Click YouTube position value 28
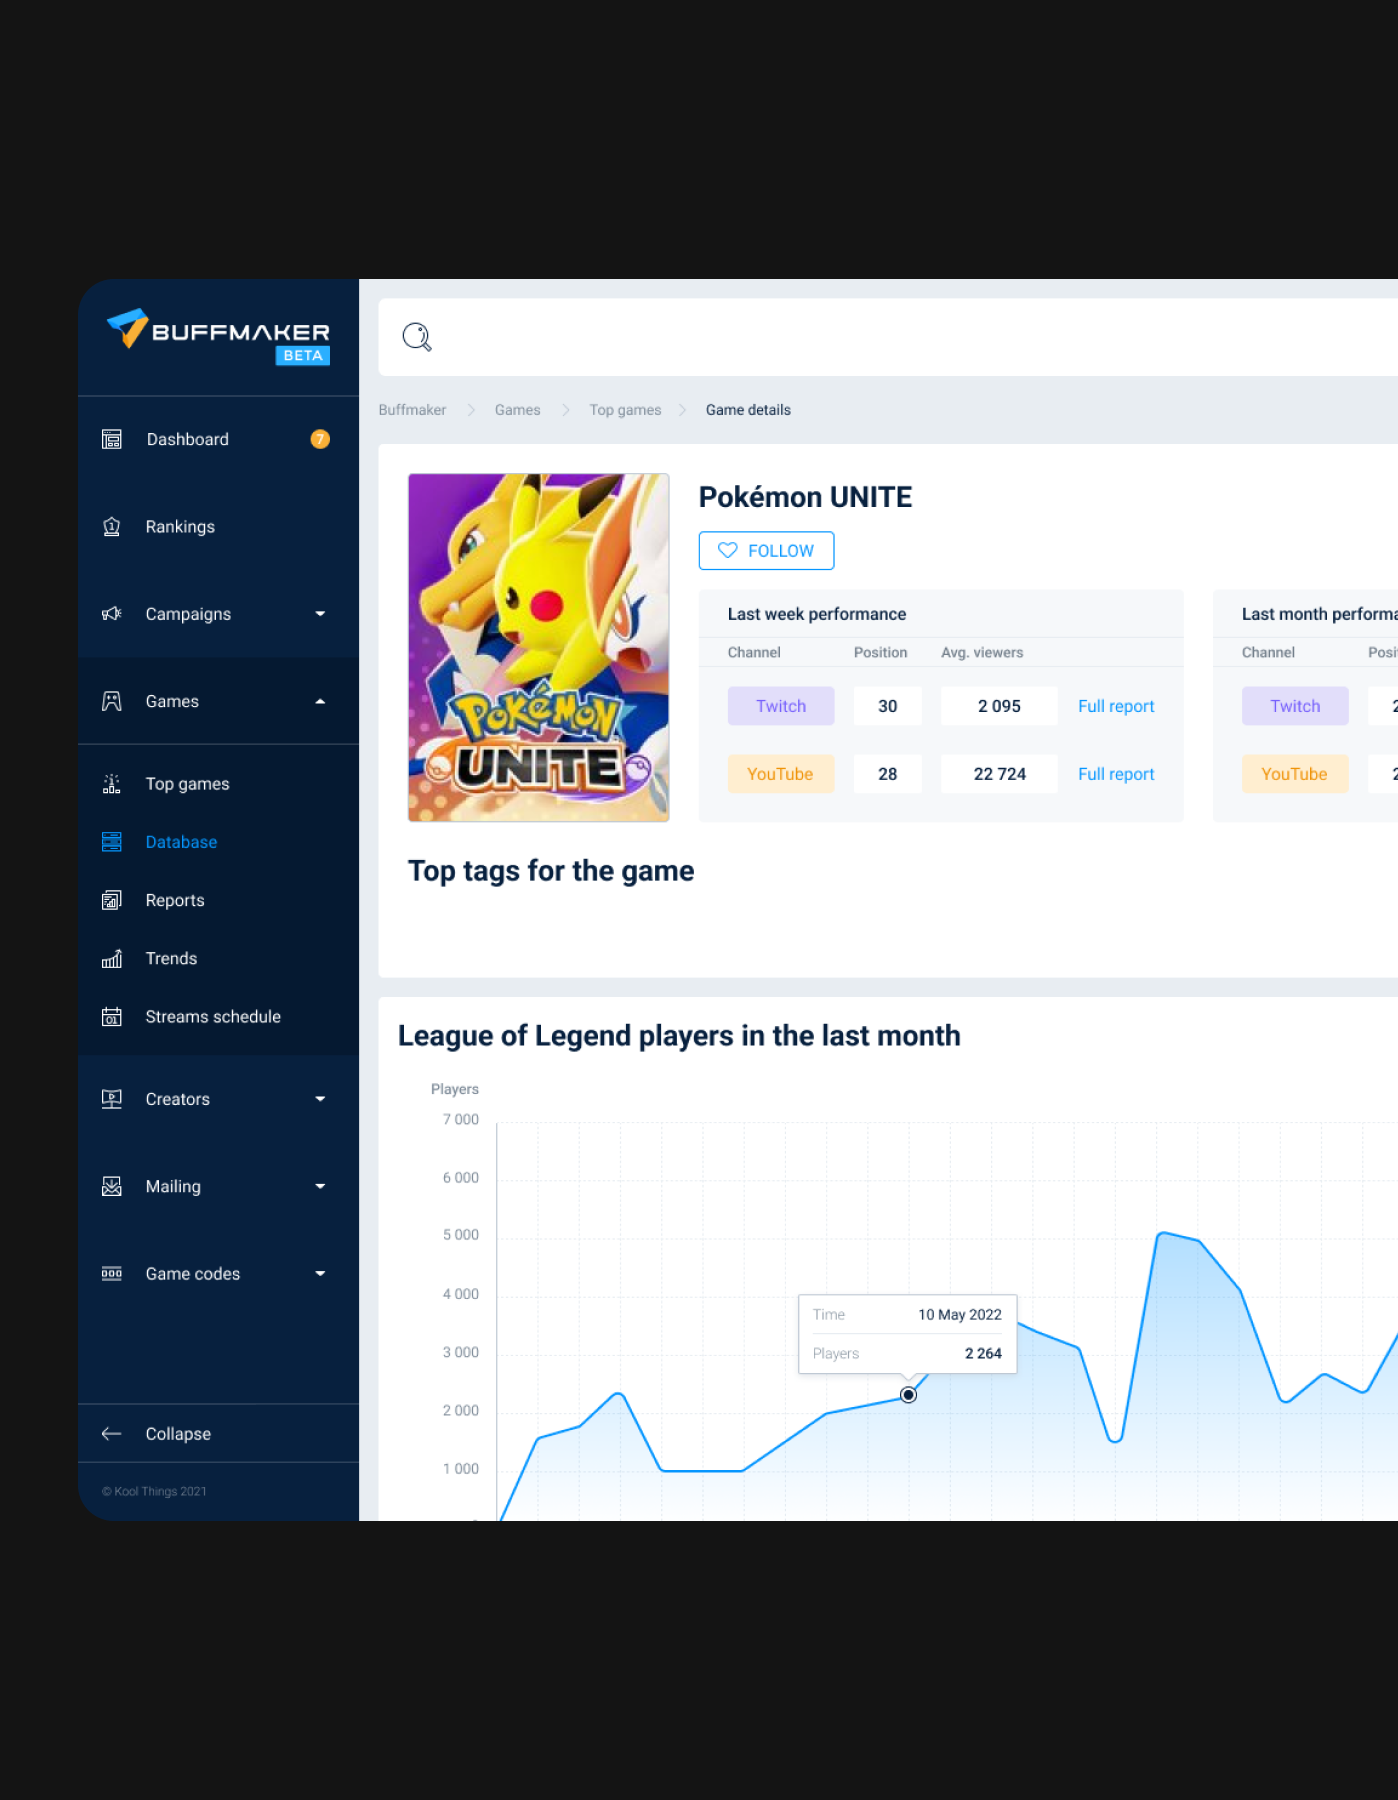1398x1800 pixels. 888,774
